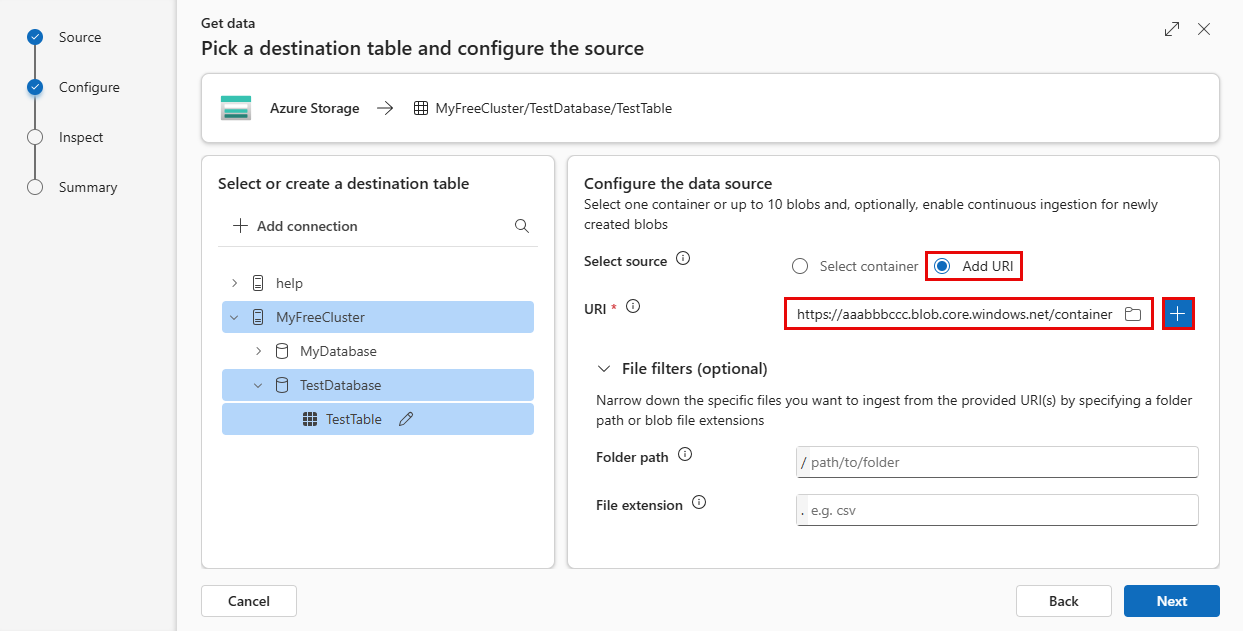The image size is (1243, 631).
Task: Collapse the File filters (optional) section
Action: [603, 368]
